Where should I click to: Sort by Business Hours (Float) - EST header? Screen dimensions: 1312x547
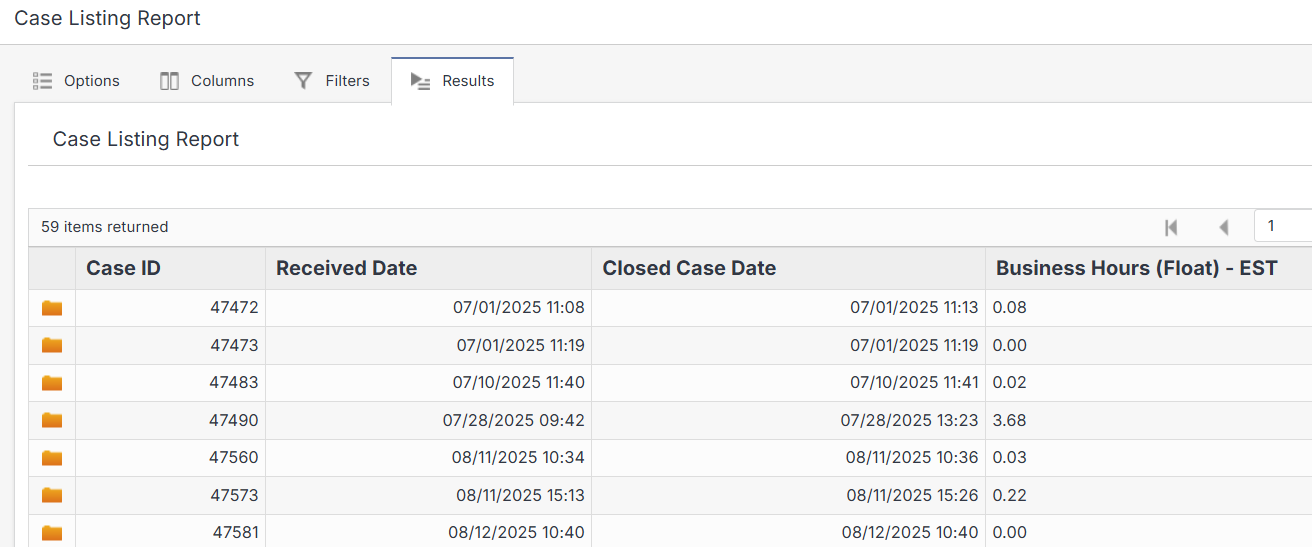click(x=1136, y=268)
